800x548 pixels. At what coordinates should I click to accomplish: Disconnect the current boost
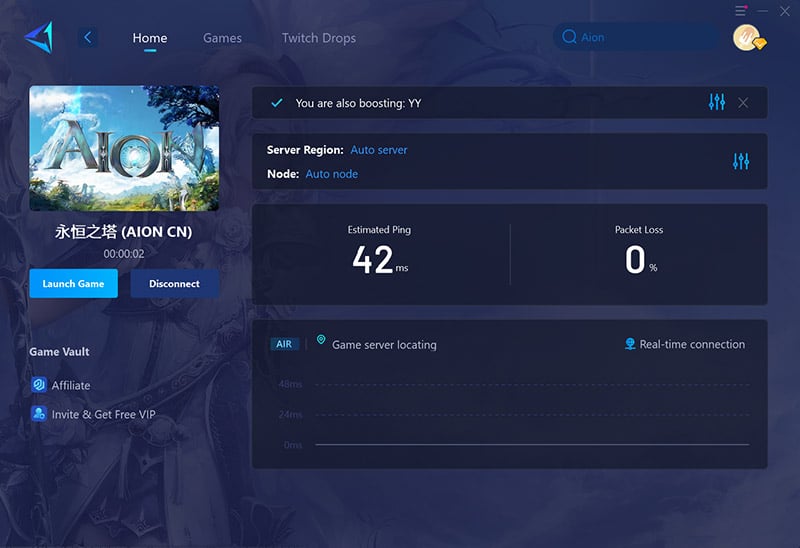tap(174, 284)
